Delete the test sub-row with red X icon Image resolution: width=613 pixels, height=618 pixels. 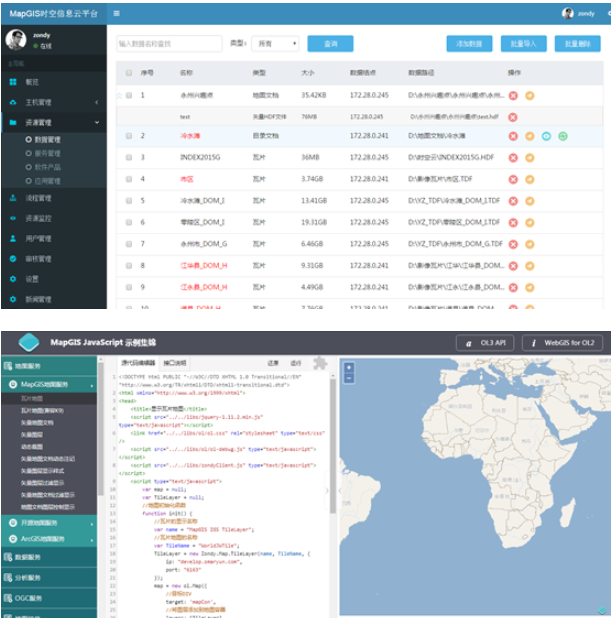[512, 117]
